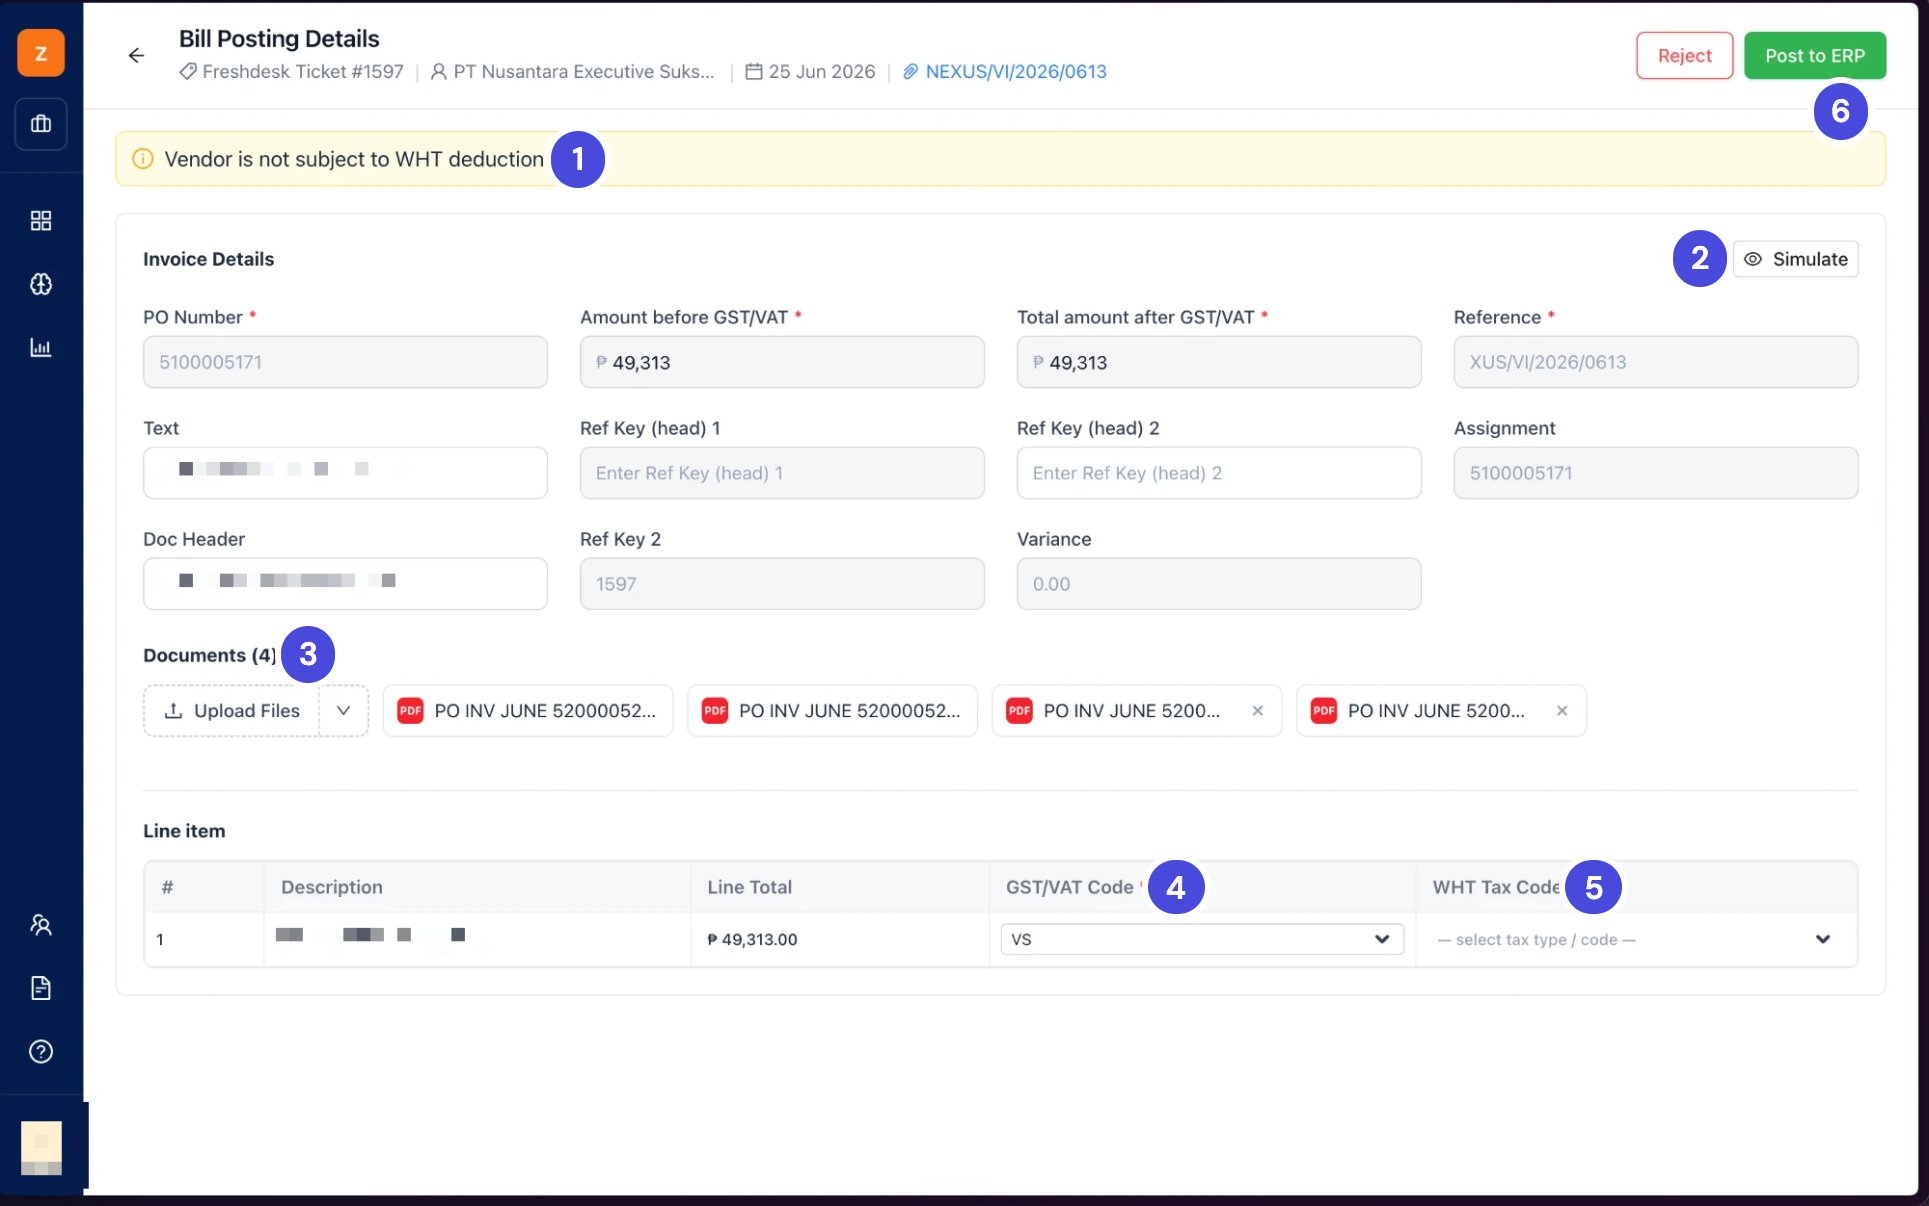1929x1206 pixels.
Task: Click the back arrow icon
Action: coord(136,56)
